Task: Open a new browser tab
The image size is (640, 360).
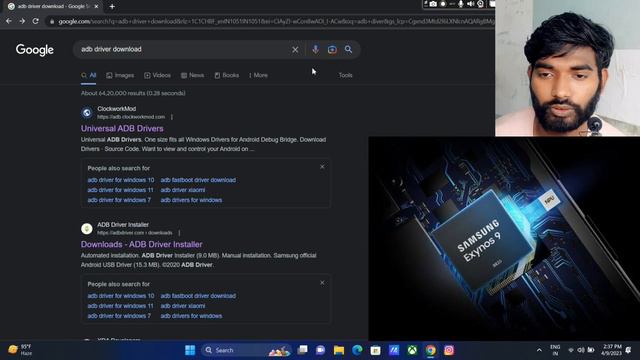Action: point(112,6)
